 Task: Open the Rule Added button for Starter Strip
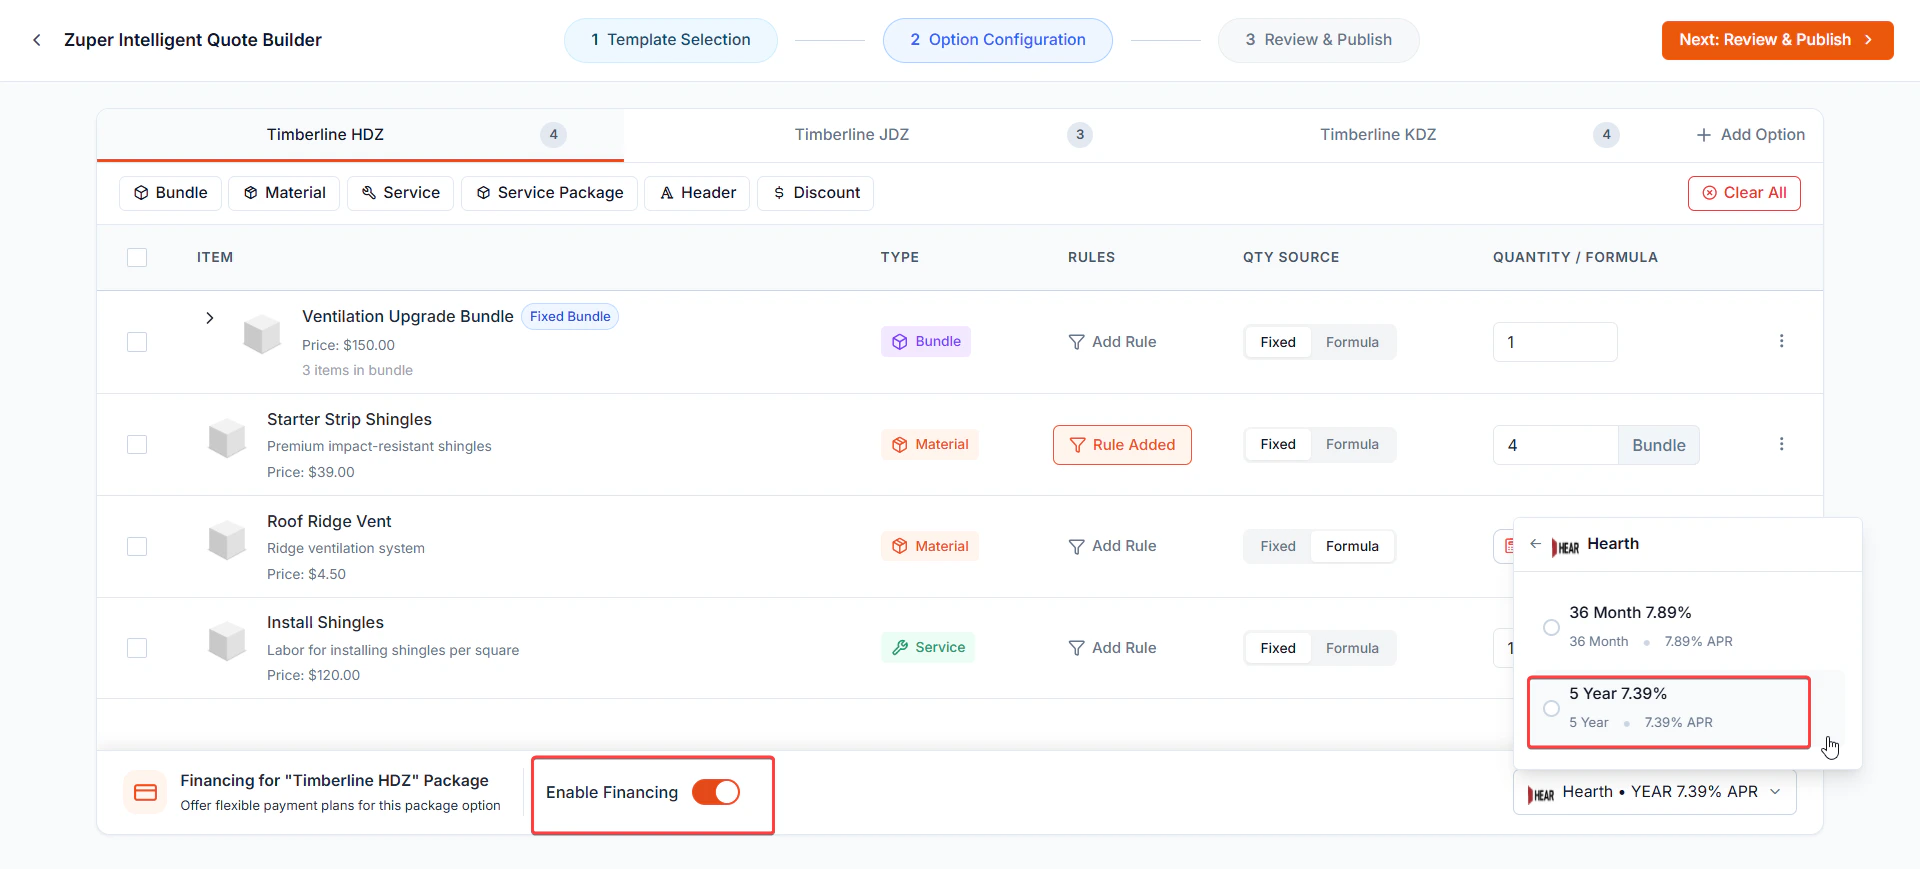(x=1122, y=445)
